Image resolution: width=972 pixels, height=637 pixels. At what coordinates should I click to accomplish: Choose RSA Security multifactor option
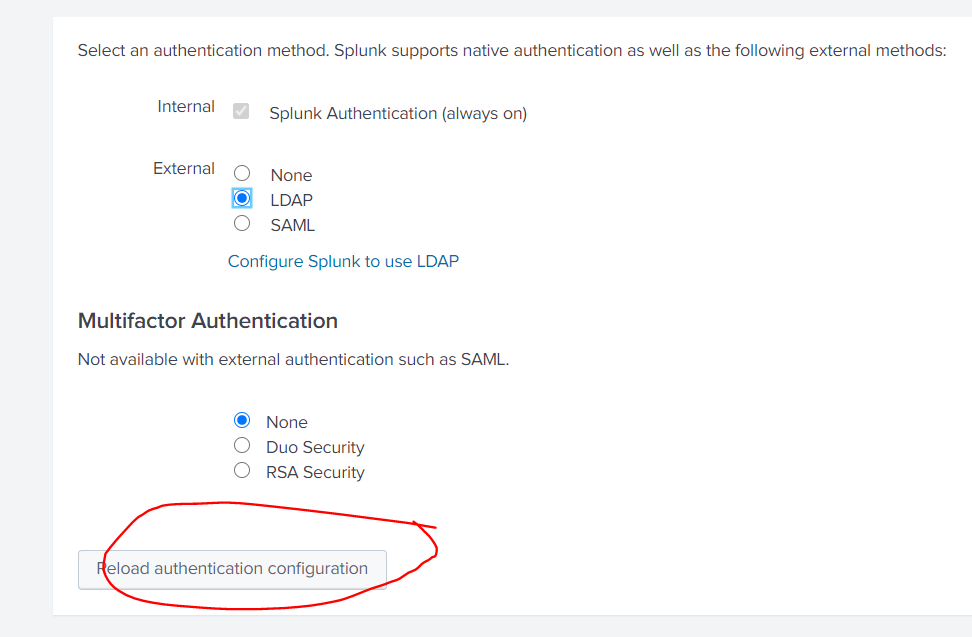click(x=242, y=470)
